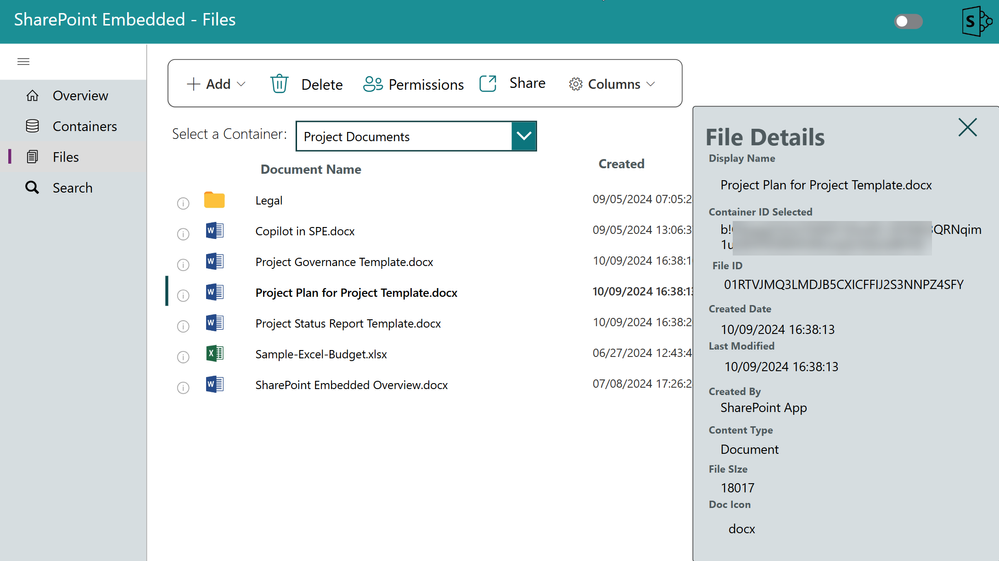Click the SharePoint logo in header
The height and width of the screenshot is (561, 999).
(977, 22)
